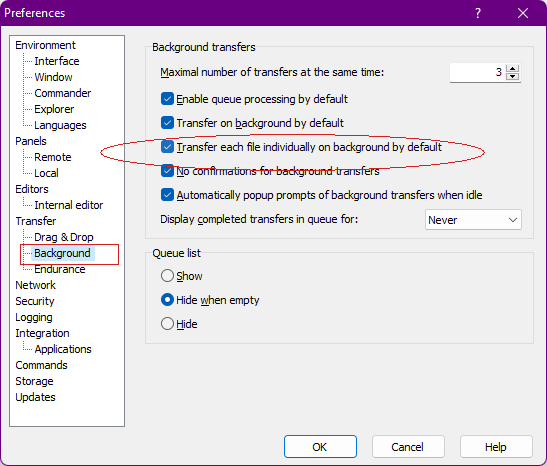Select Internal editor in the tree
547x466 pixels.
tap(69, 205)
